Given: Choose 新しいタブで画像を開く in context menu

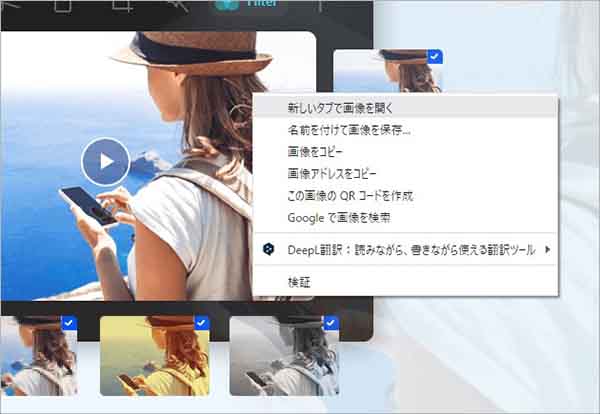Looking at the screenshot, I should (x=405, y=108).
